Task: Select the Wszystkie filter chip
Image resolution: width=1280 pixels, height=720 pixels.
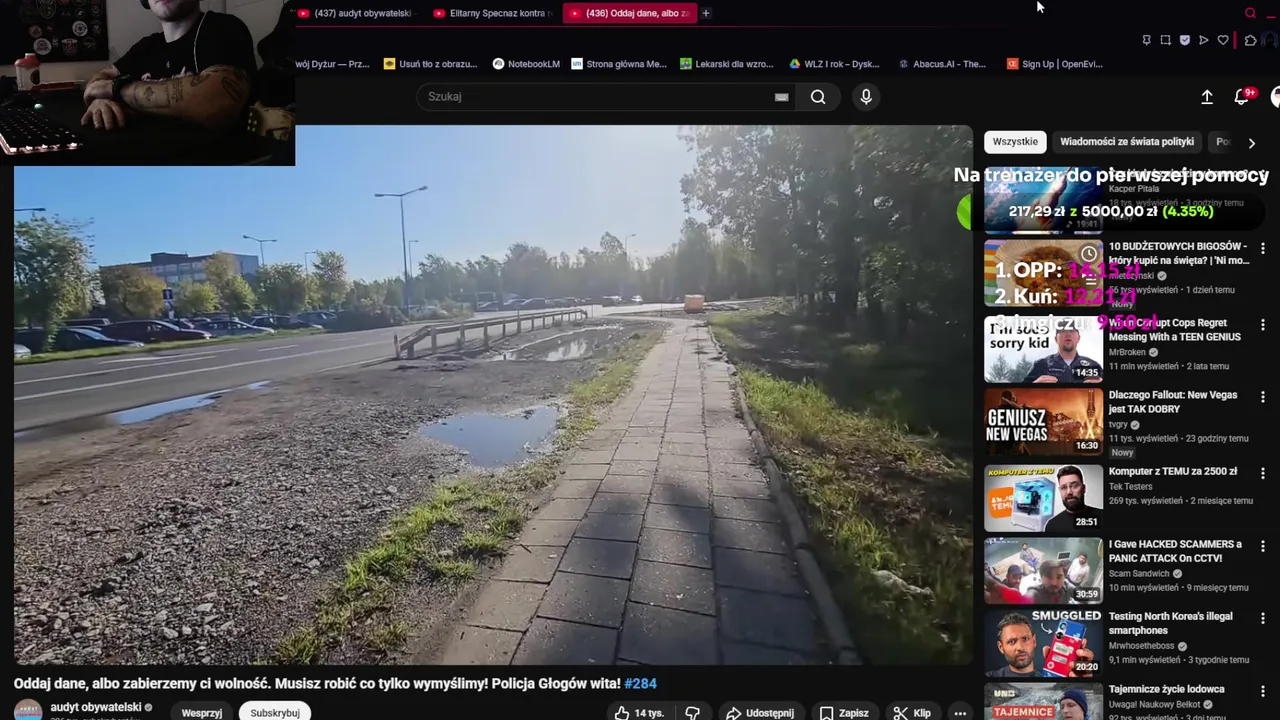Action: pos(1015,142)
